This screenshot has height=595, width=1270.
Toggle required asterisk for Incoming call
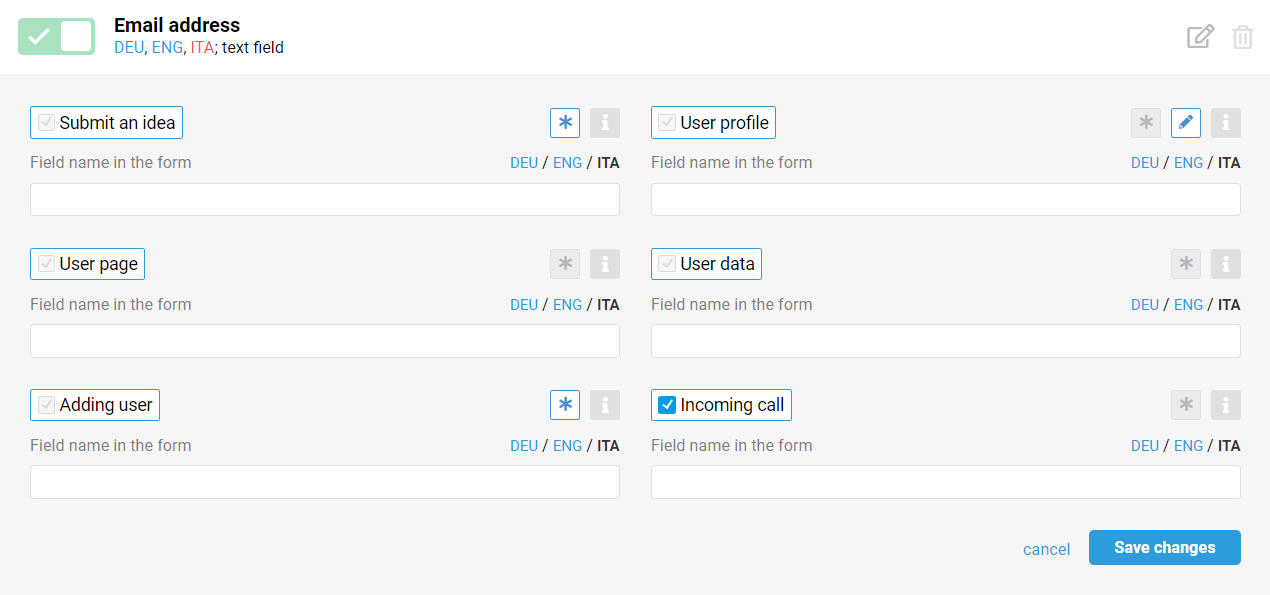[1186, 405]
